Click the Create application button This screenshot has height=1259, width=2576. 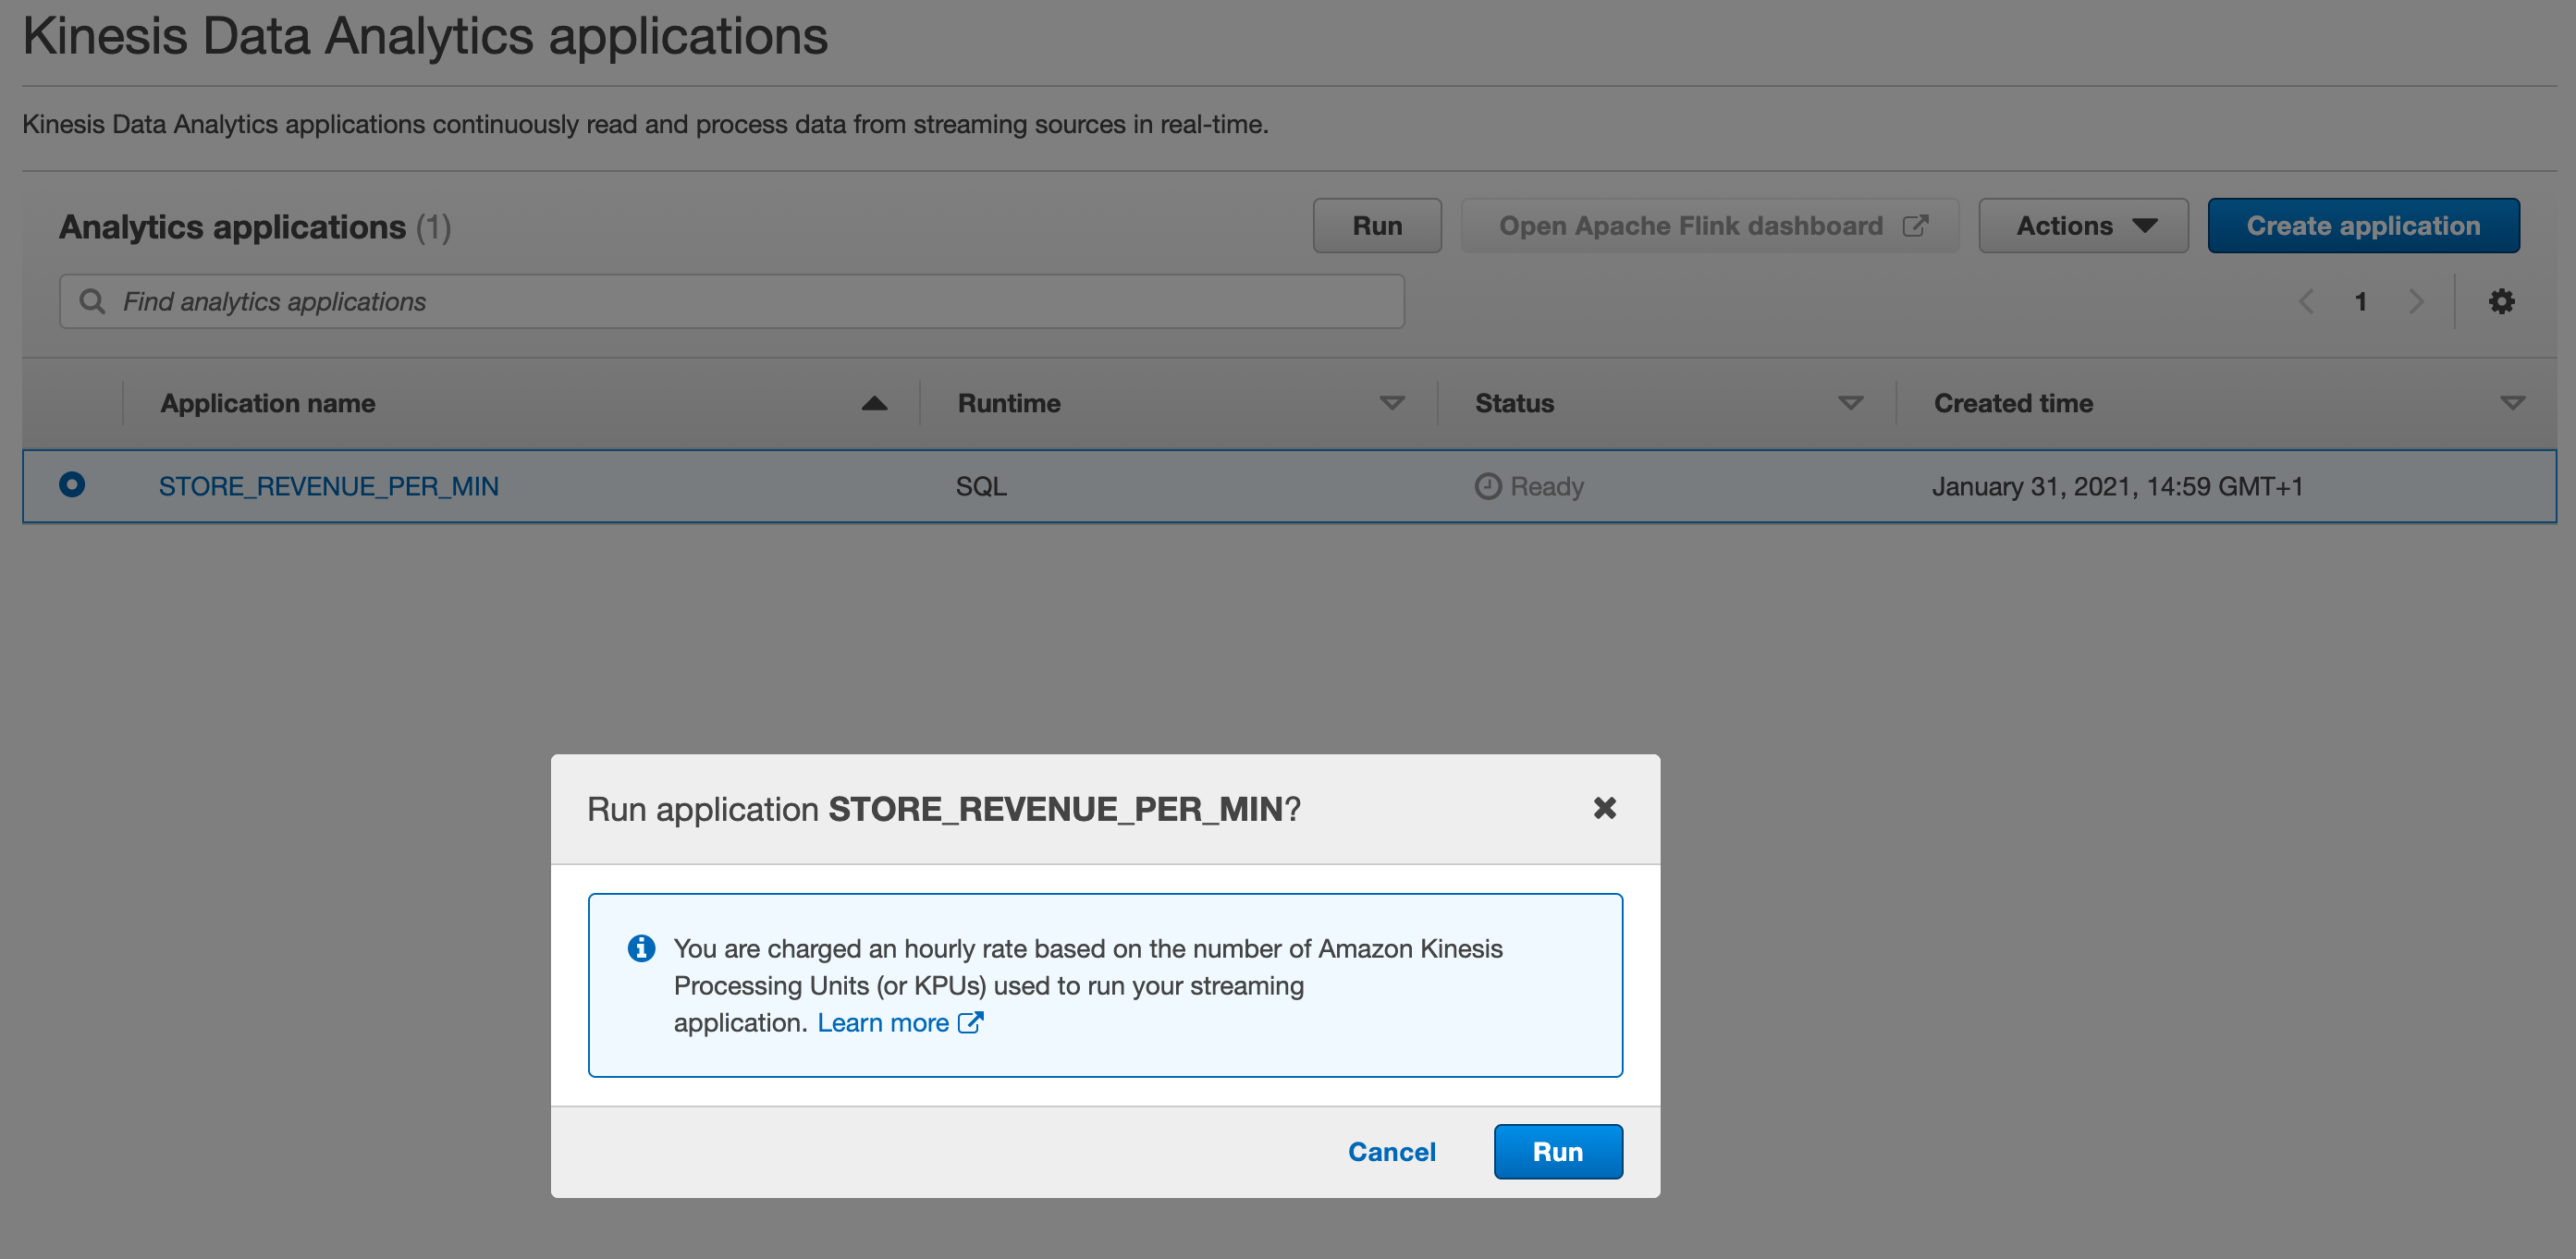click(2362, 226)
